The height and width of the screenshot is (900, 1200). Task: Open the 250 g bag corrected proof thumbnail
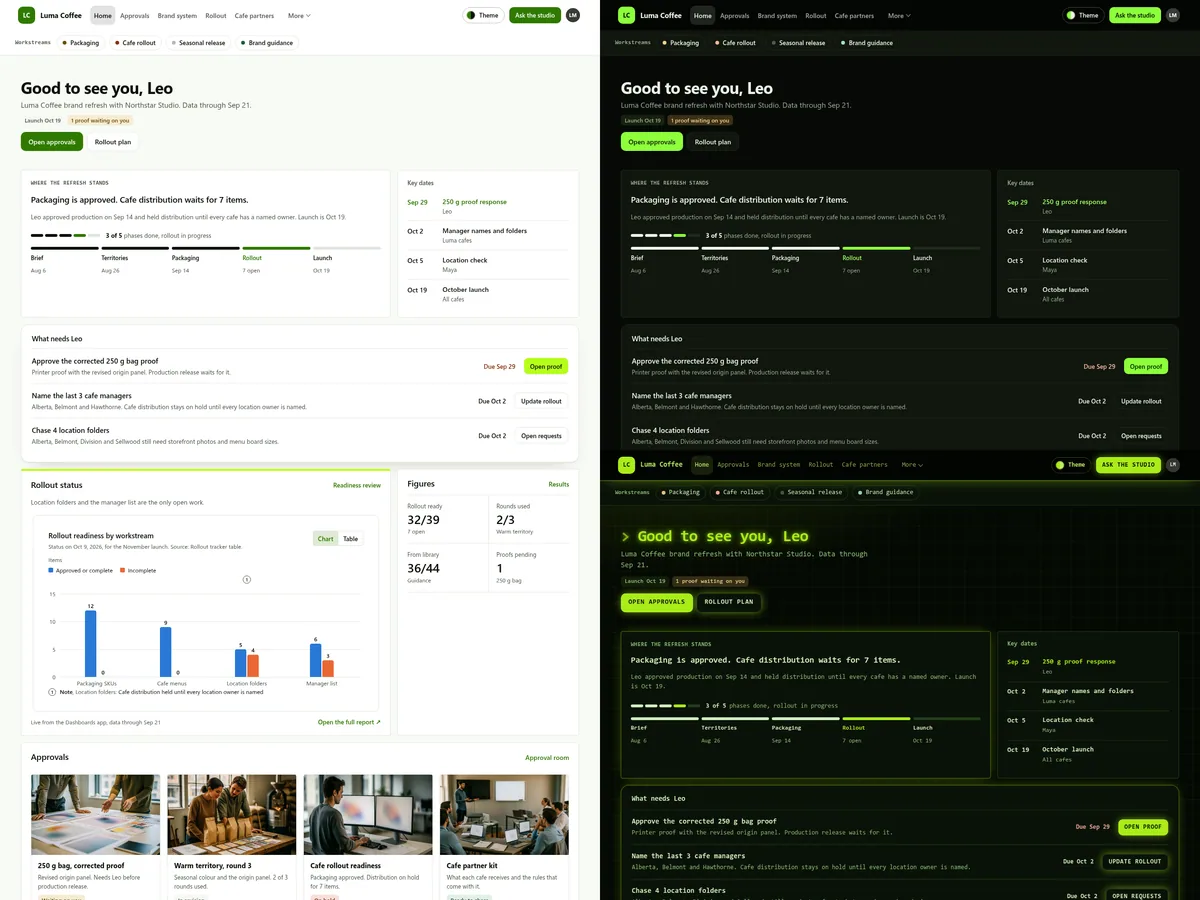tap(96, 814)
